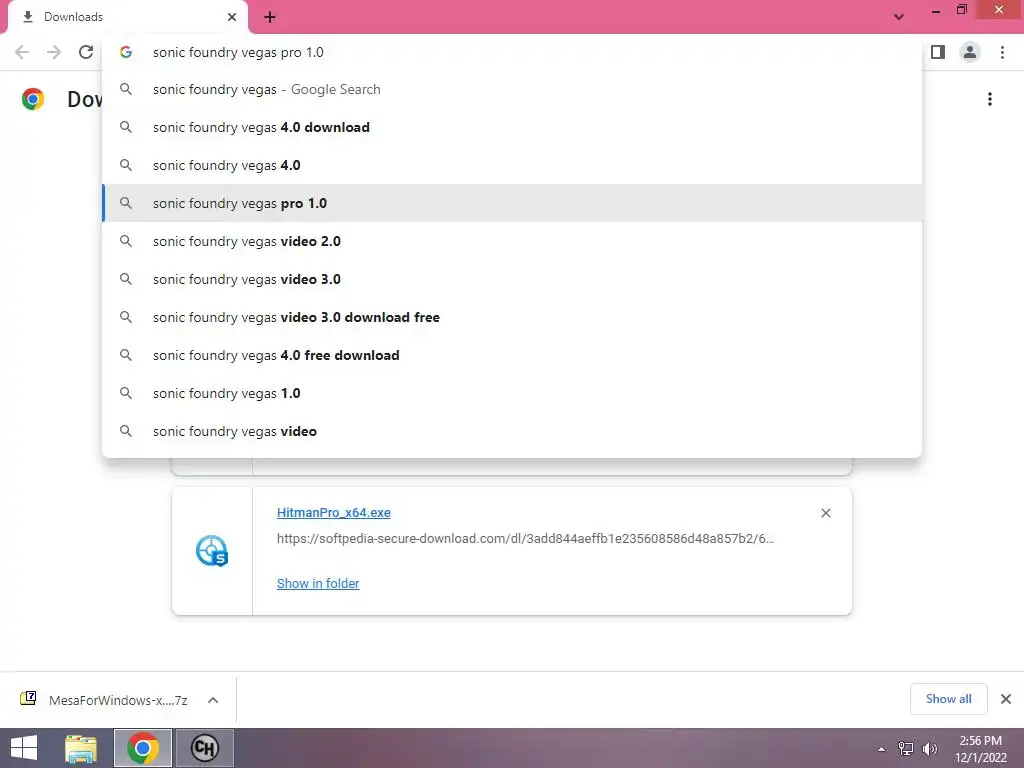Remove HitmanPro_x64.exe from downloads list
Viewport: 1024px width, 768px height.
(x=825, y=513)
